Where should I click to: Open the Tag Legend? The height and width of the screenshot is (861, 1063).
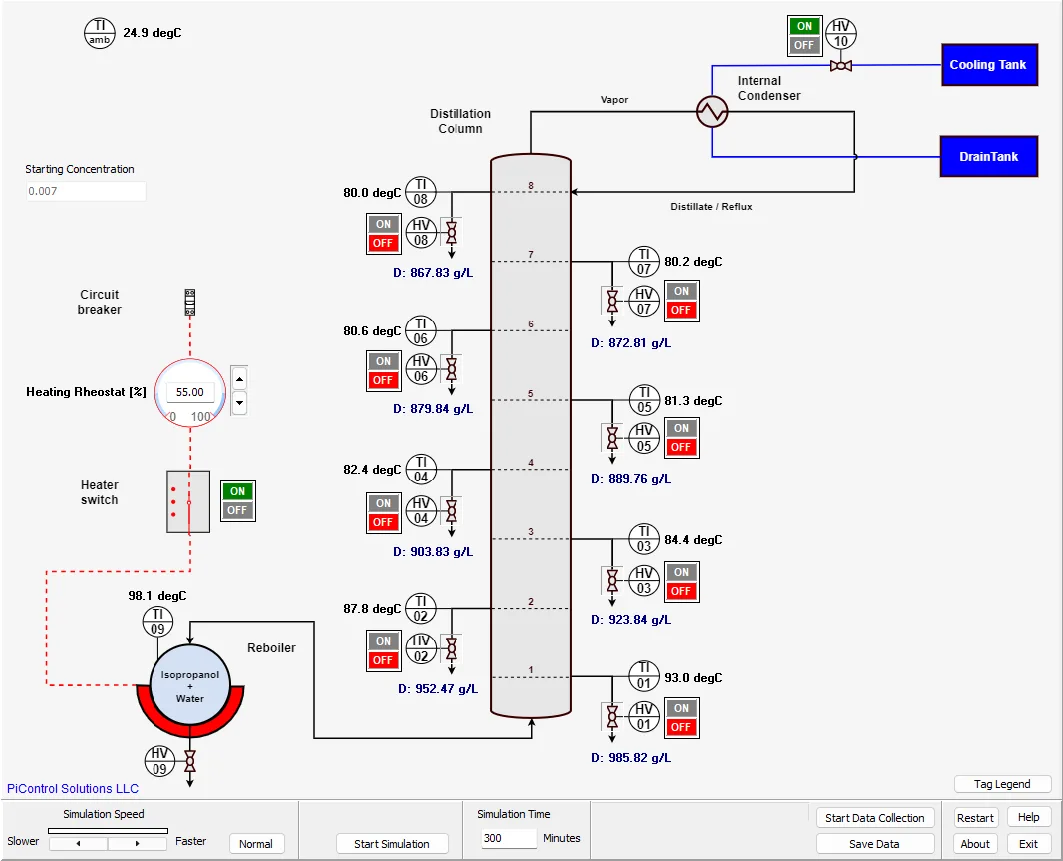pyautogui.click(x=1001, y=784)
